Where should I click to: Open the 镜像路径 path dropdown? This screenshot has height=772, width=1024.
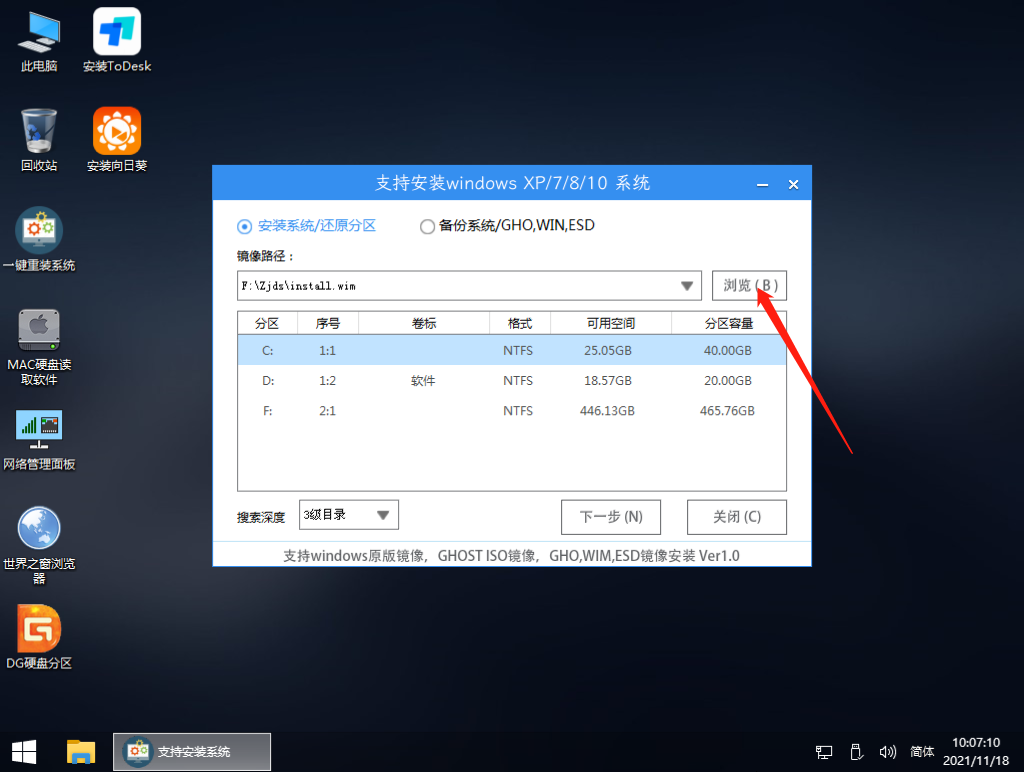(x=688, y=285)
